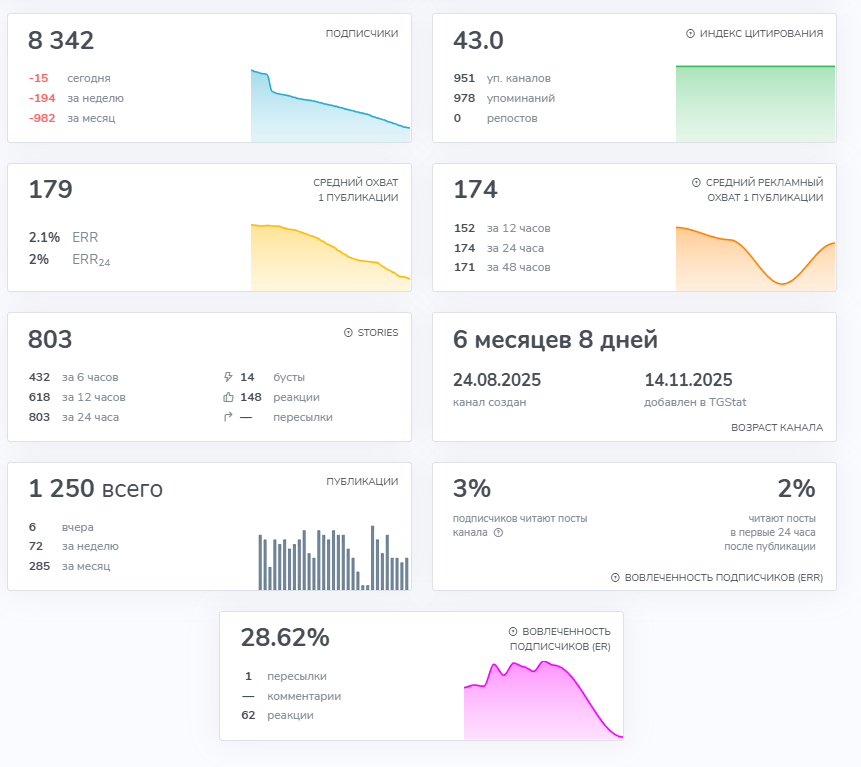Click the СРЕДНИЙ ОХВАТ 1 ПУБЛИКАЦИИ title

coord(356,190)
